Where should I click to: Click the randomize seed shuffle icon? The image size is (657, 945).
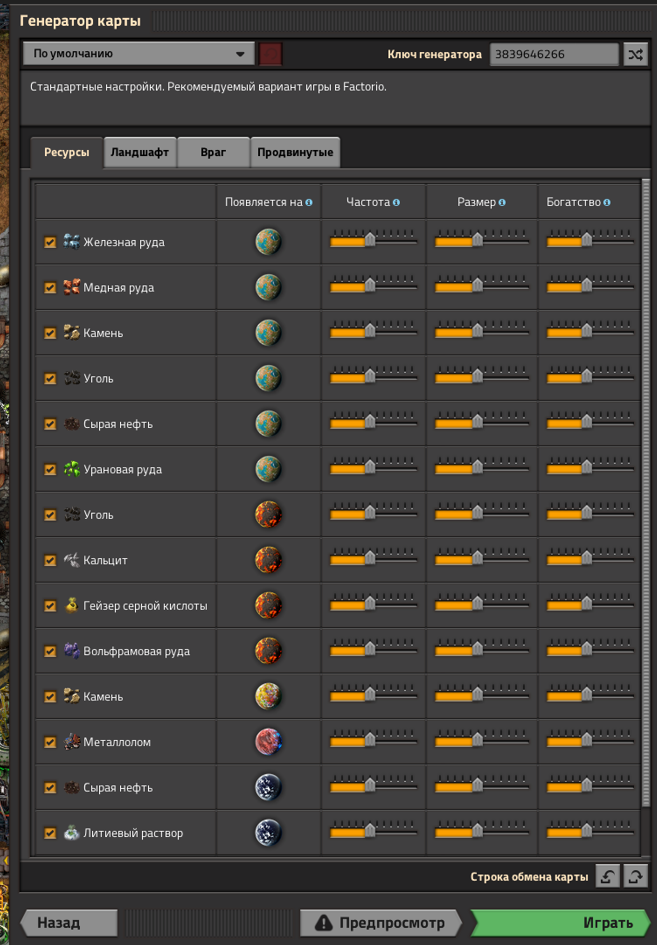pos(635,54)
